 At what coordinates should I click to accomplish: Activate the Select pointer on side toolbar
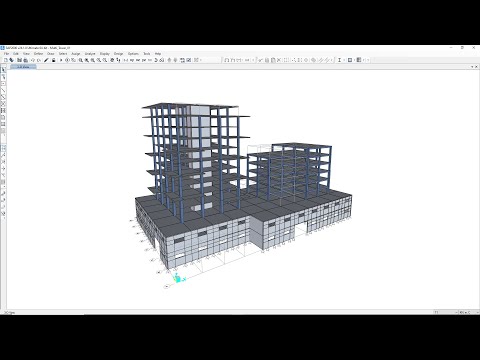click(3, 70)
